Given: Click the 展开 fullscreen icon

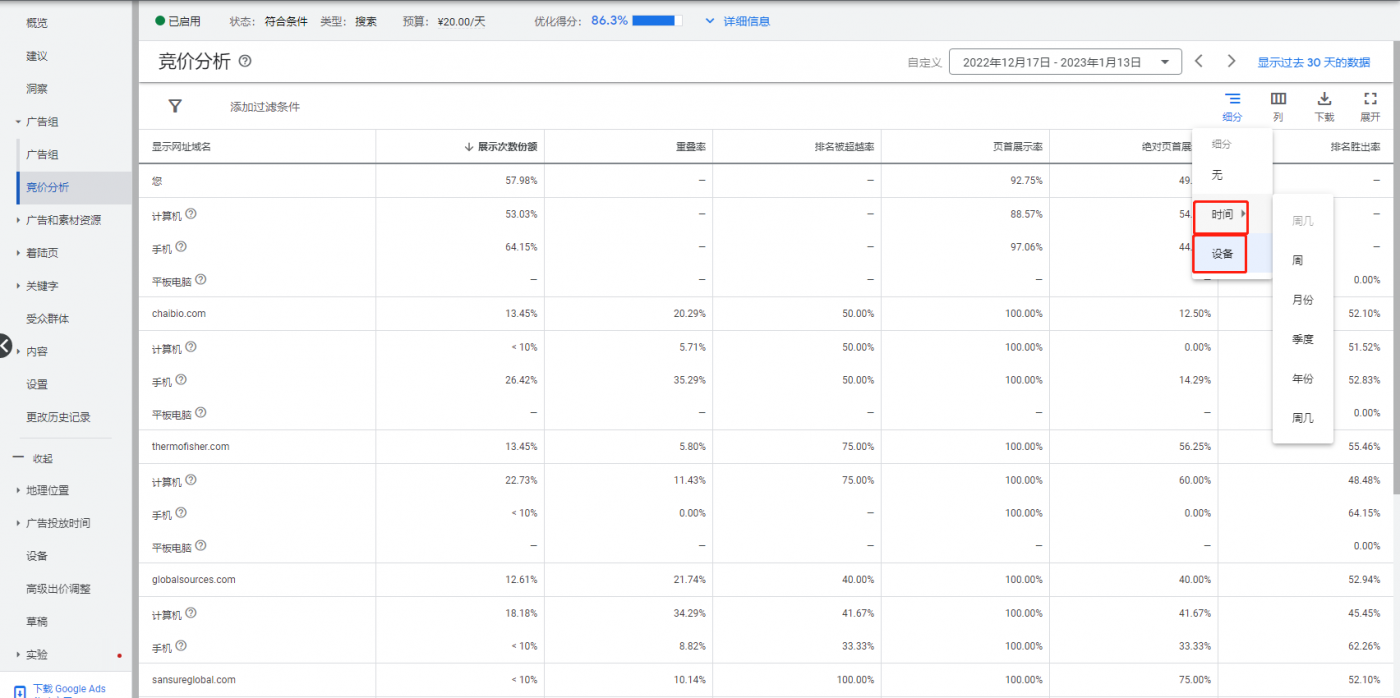Looking at the screenshot, I should point(1370,99).
